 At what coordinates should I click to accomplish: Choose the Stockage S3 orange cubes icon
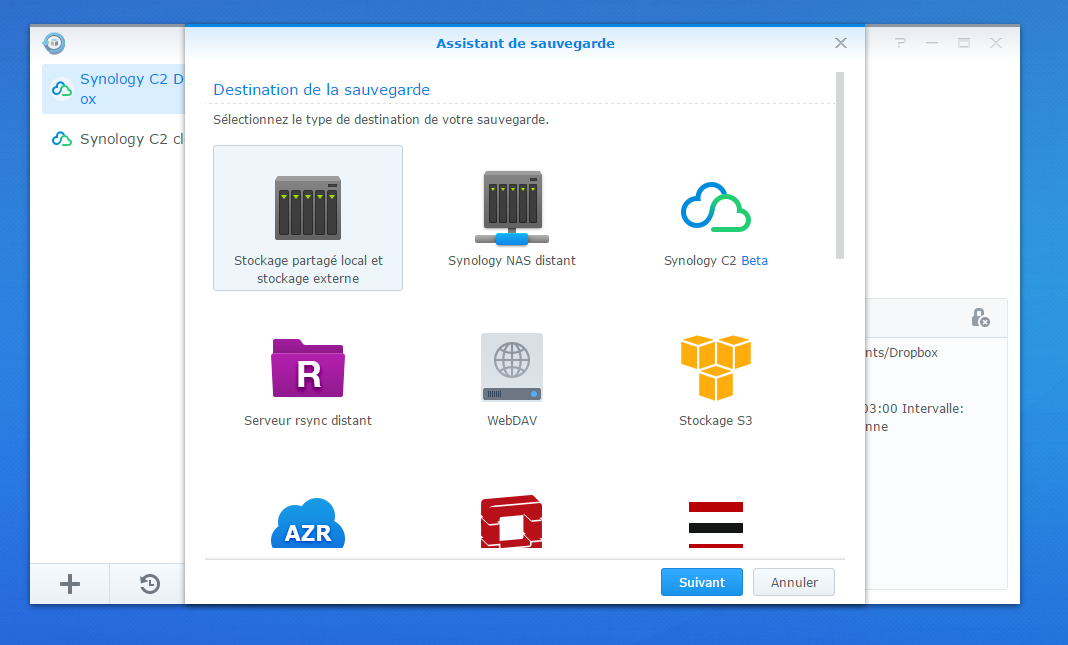coord(715,367)
